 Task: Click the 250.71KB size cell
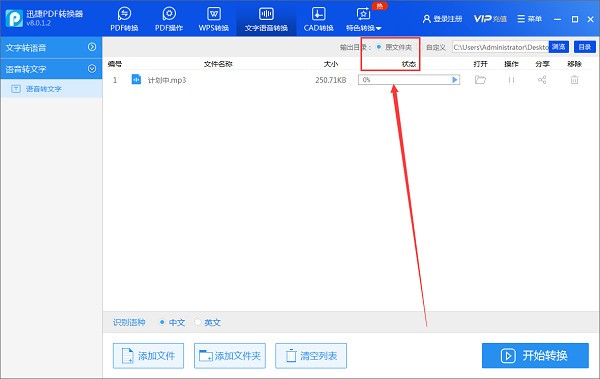[331, 80]
